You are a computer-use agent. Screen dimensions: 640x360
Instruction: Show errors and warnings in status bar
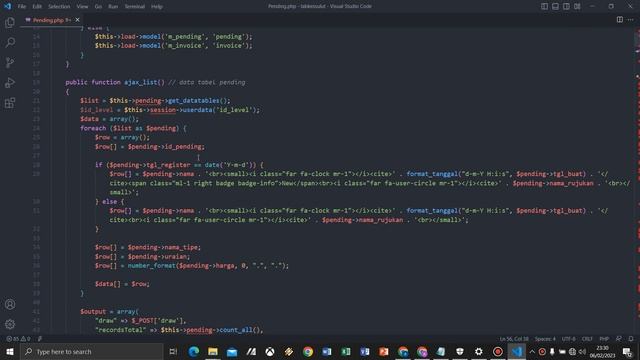coord(18,339)
